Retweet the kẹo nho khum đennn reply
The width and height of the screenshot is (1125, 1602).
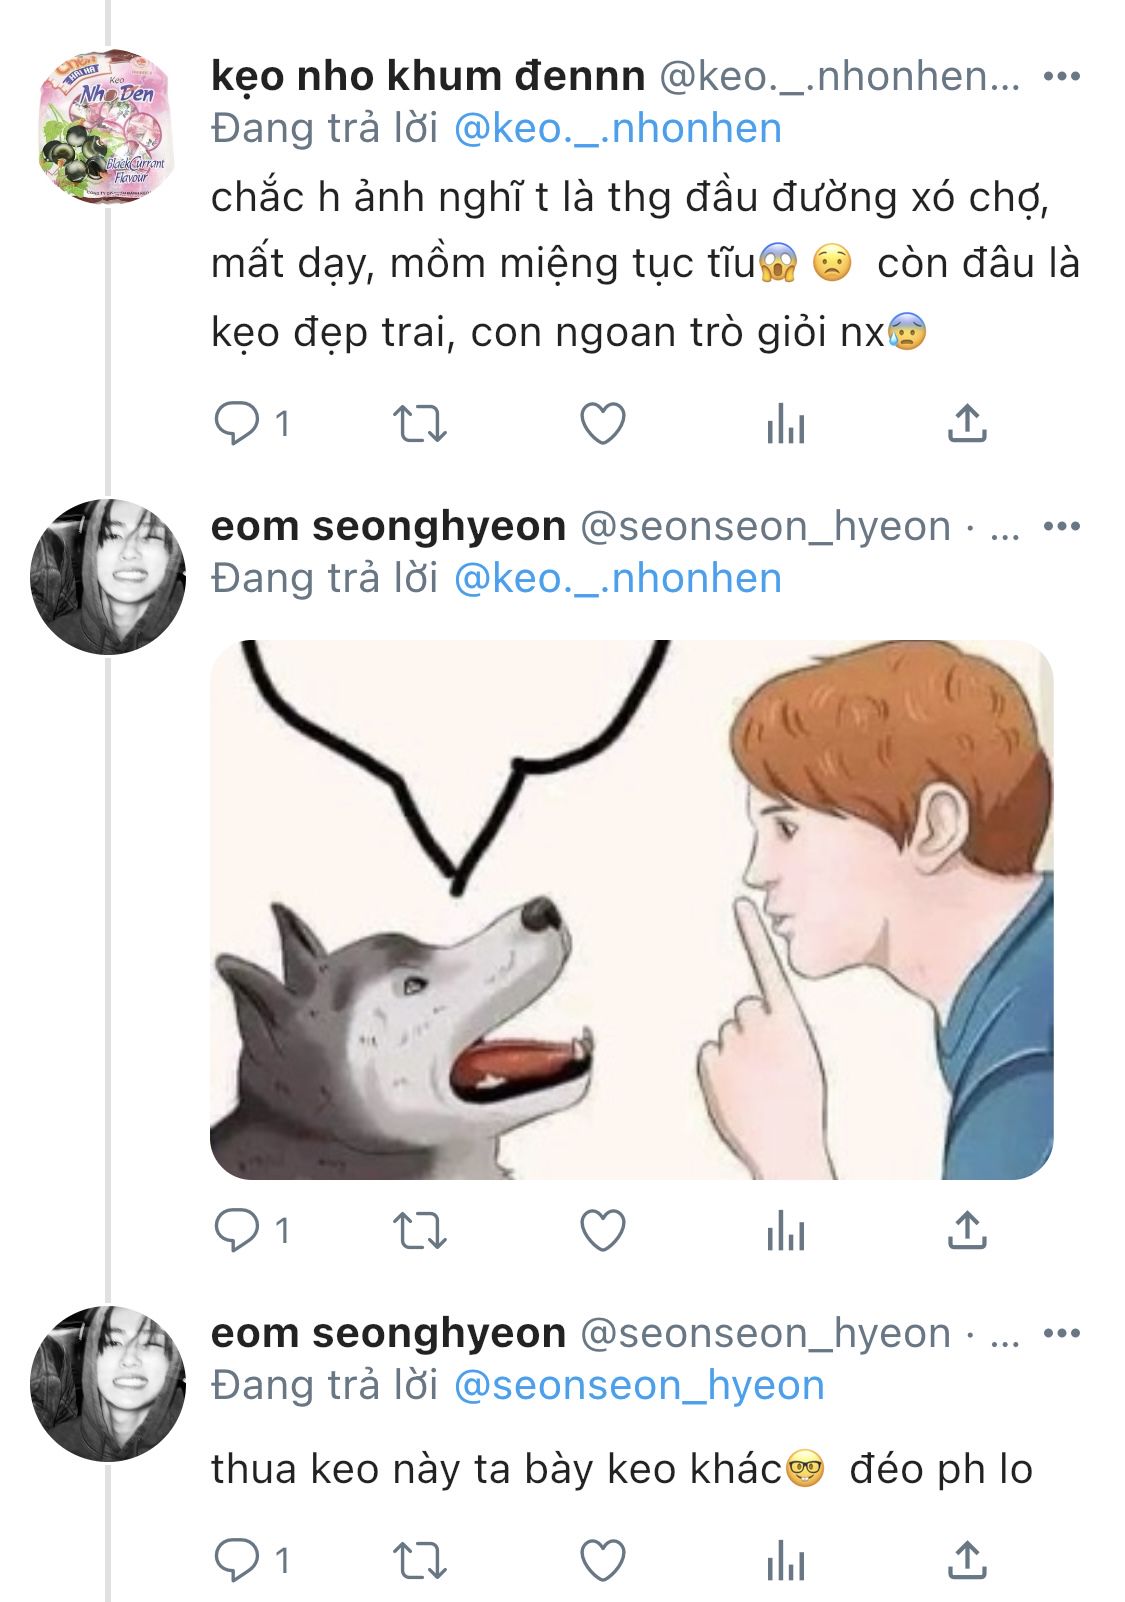pyautogui.click(x=419, y=424)
